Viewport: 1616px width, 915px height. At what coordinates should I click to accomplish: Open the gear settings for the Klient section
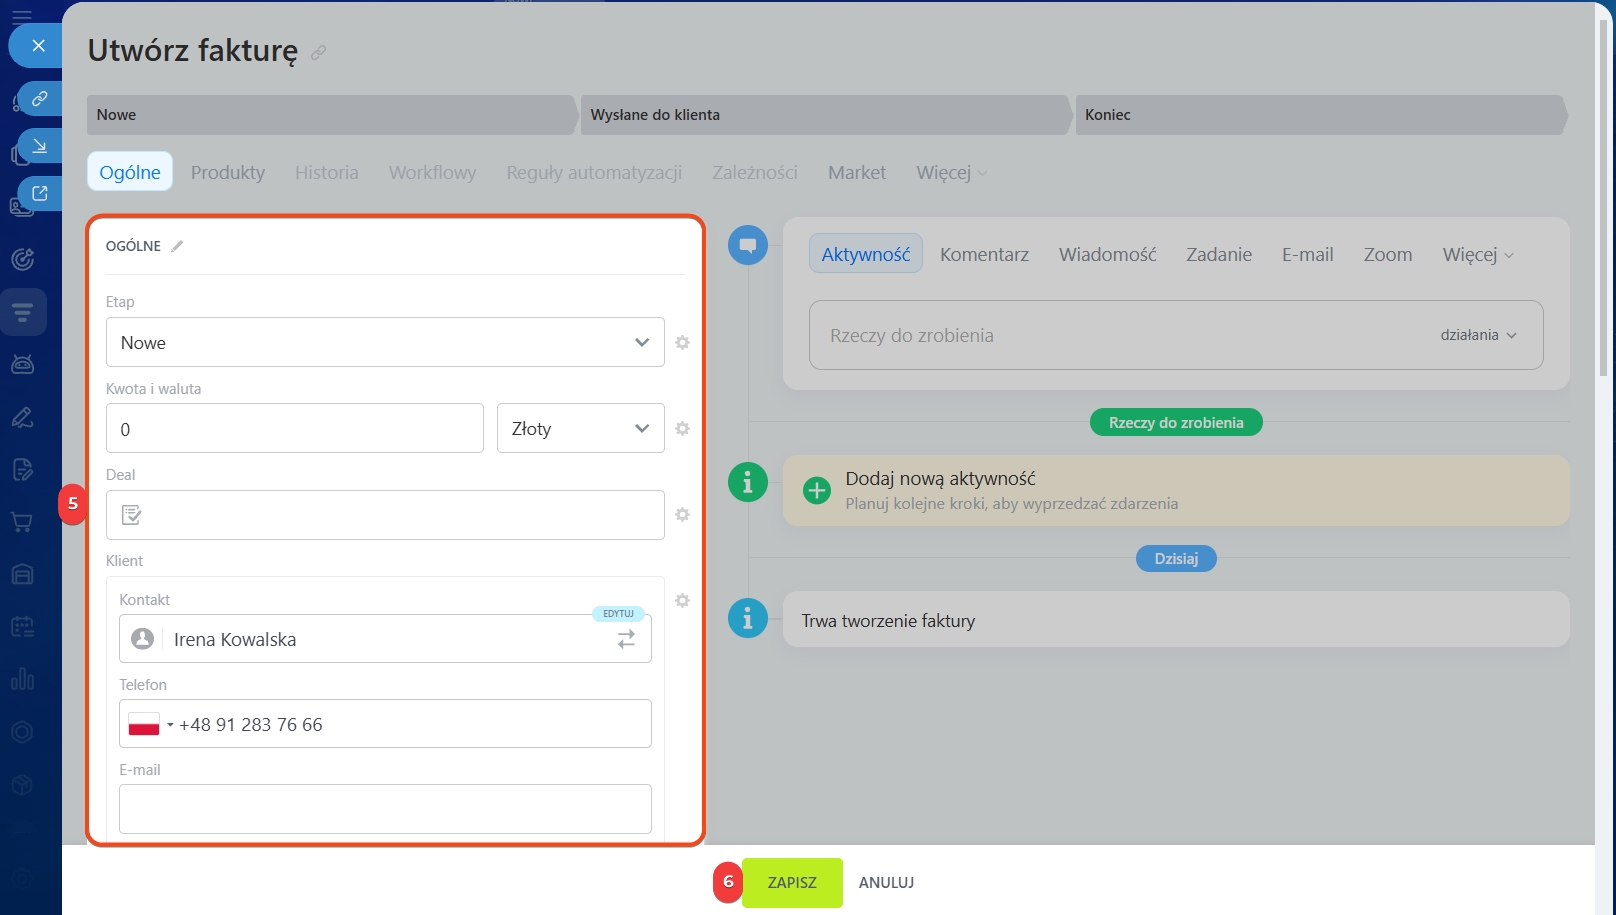click(x=682, y=601)
